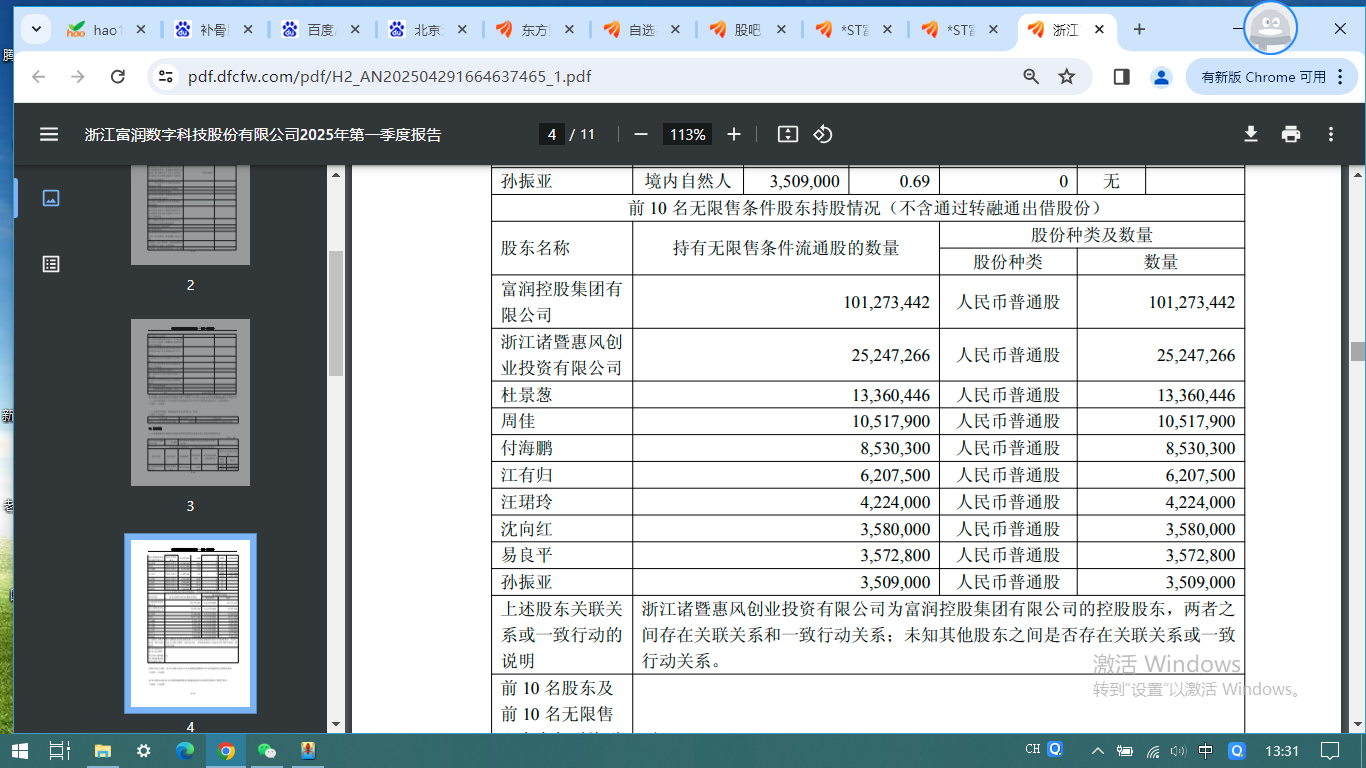Screen dimensions: 1366x768
Task: Switch to the 补骨 Baidu tab
Action: tap(214, 29)
